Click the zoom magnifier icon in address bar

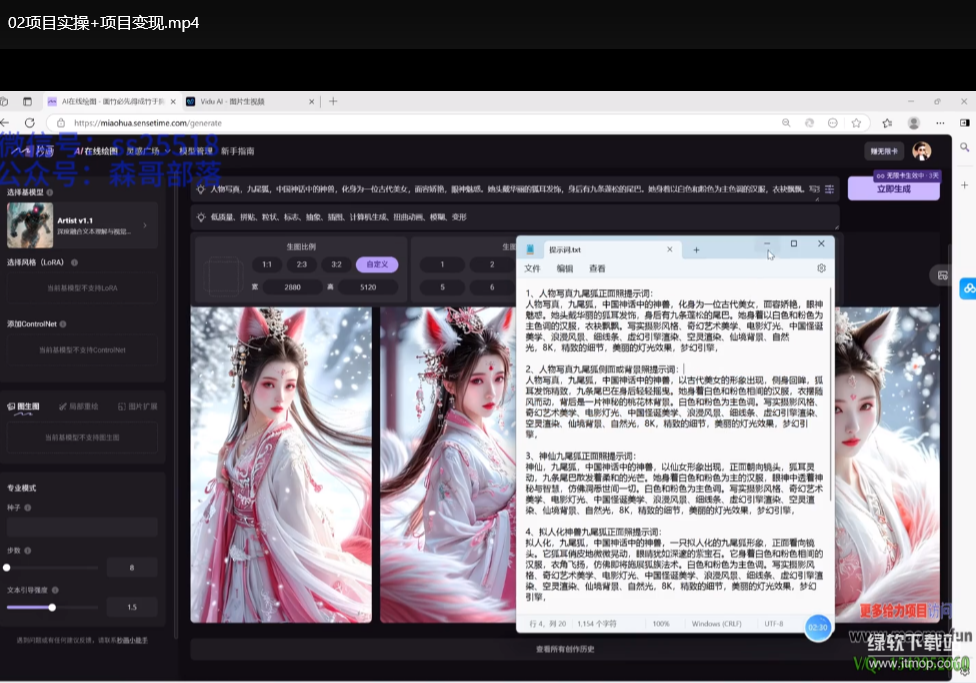coord(786,123)
